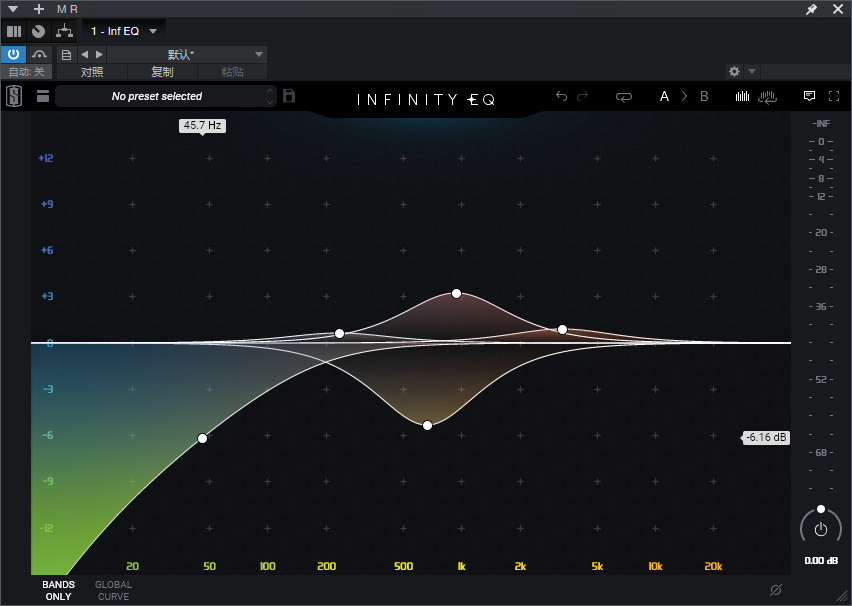852x606 pixels.
Task: Open the 默认 preset dropdown
Action: coord(187,54)
